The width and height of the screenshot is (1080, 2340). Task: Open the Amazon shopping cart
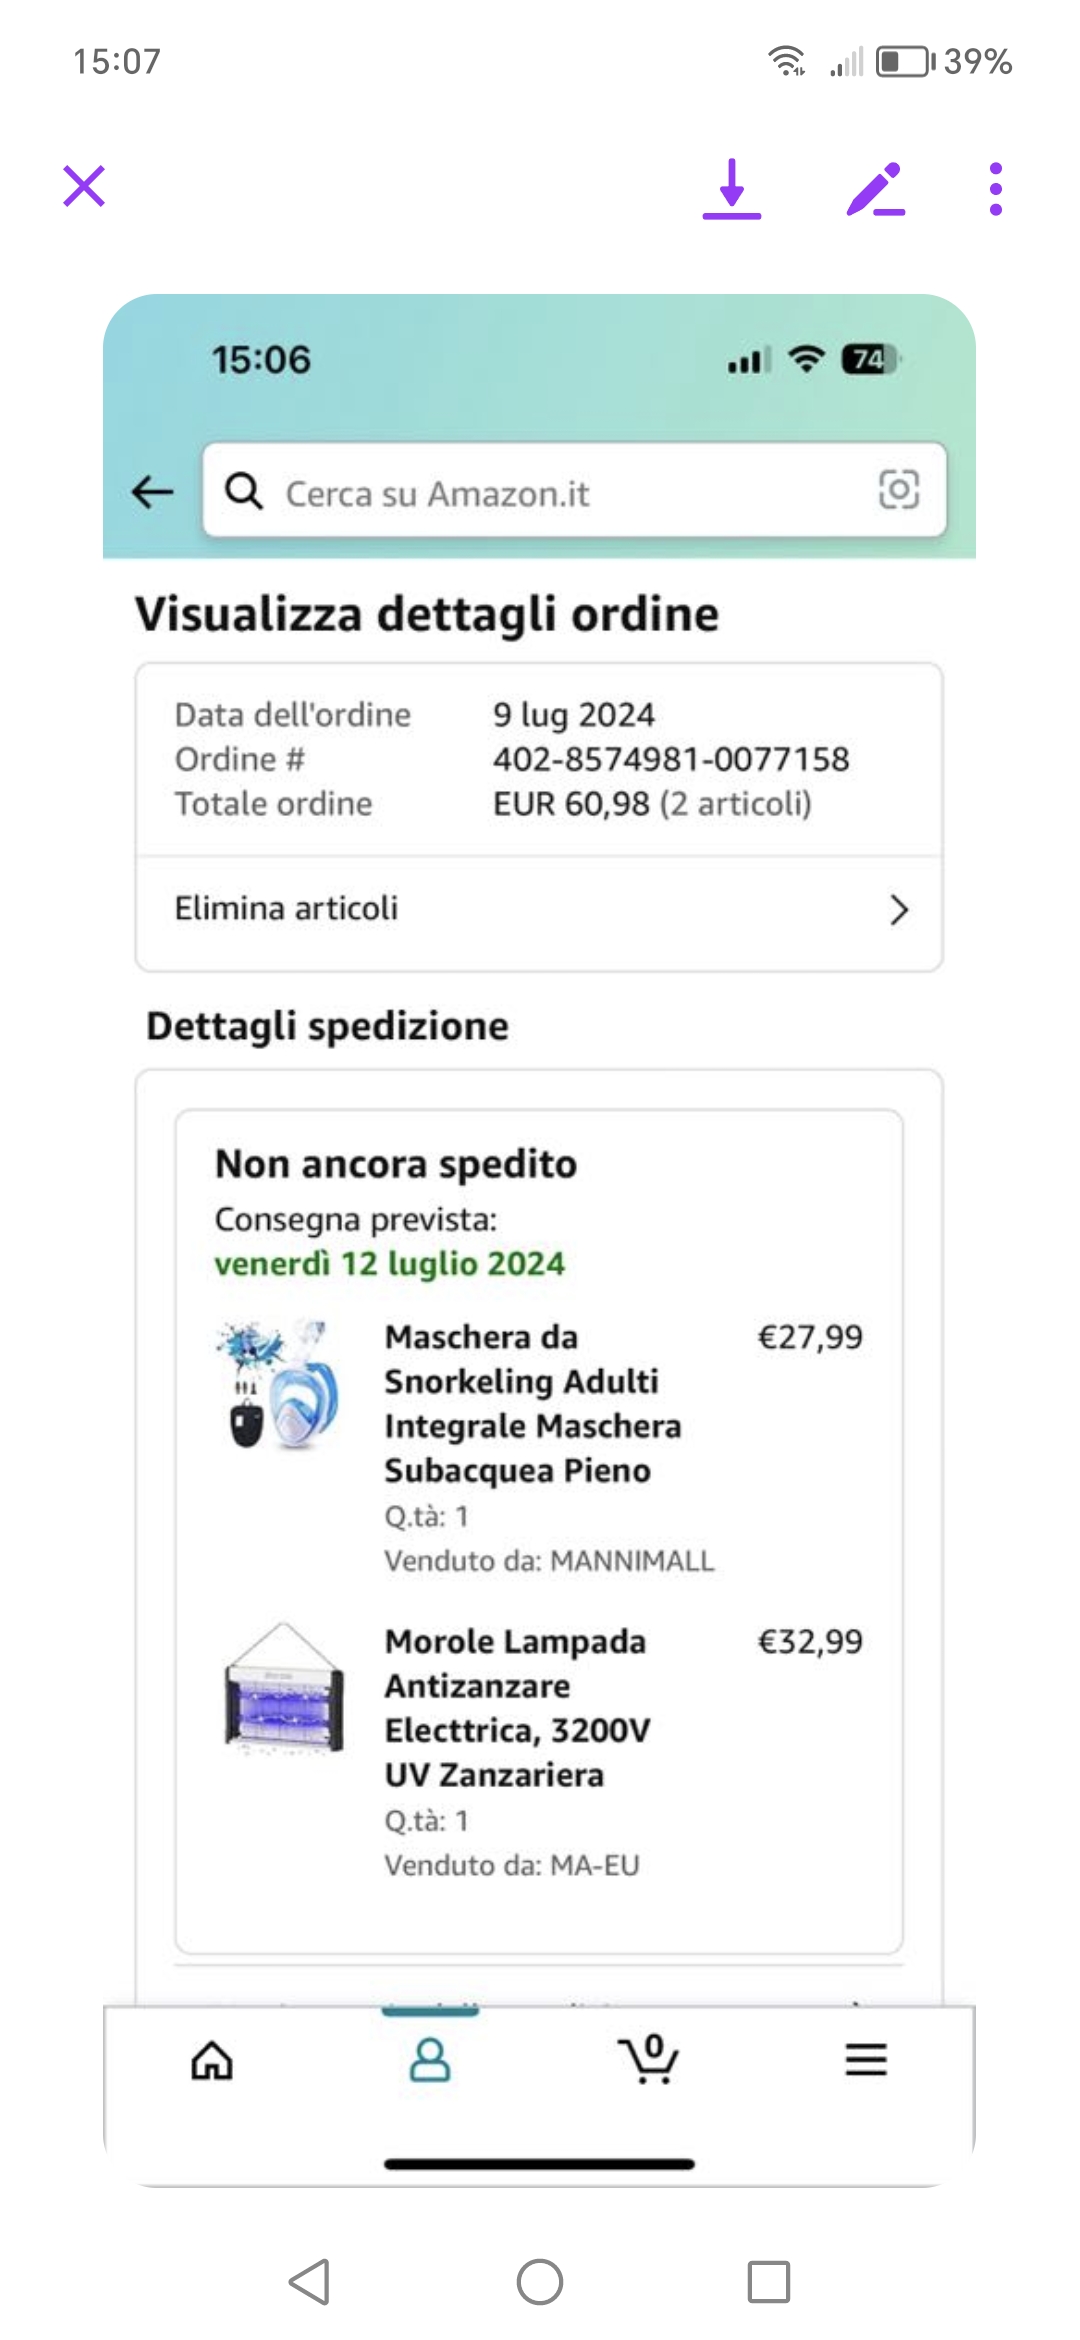649,2060
